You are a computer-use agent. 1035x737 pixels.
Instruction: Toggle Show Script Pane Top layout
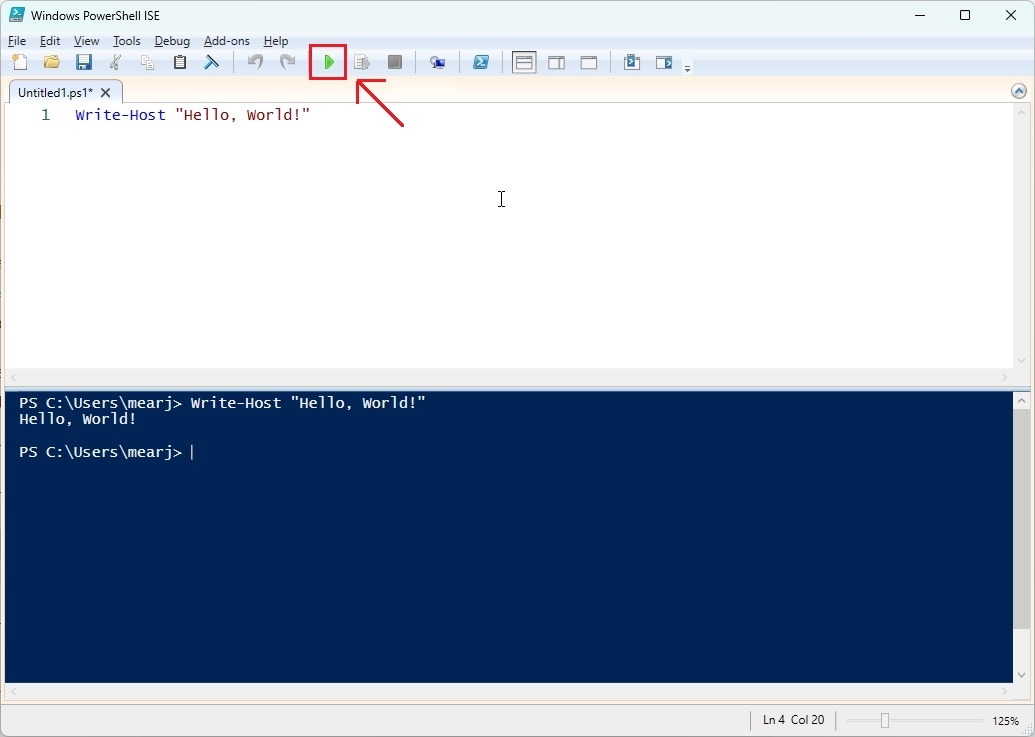click(x=523, y=61)
